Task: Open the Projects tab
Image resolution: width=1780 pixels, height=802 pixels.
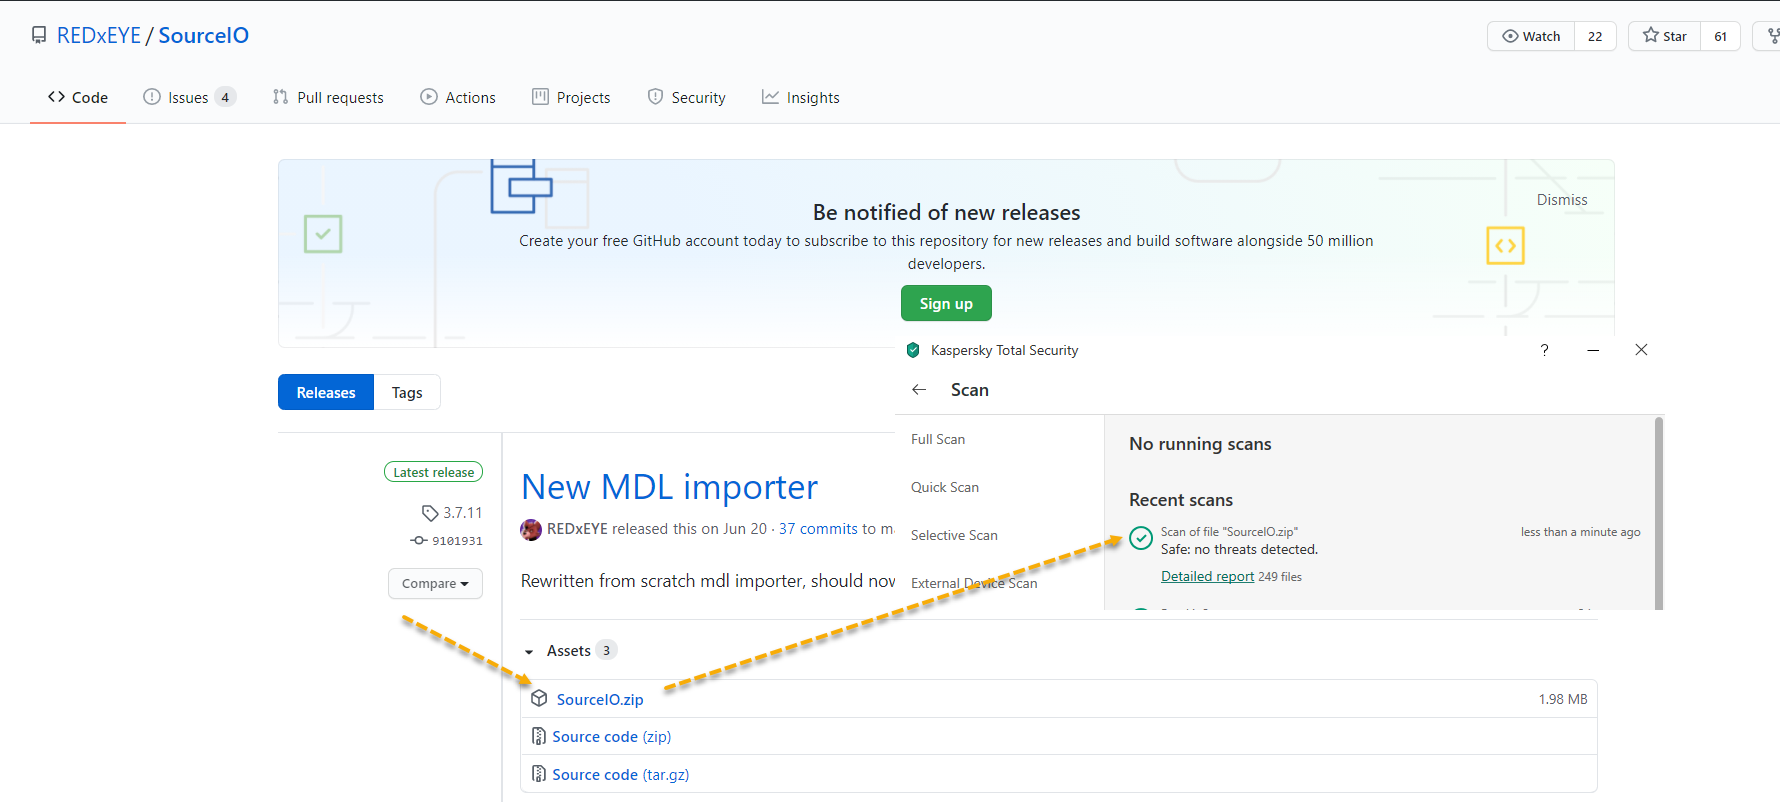Action: [571, 97]
